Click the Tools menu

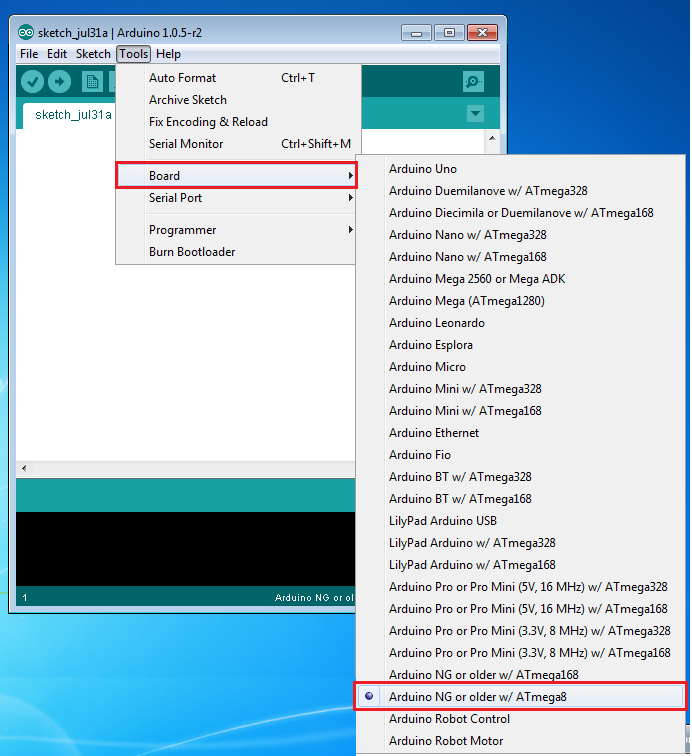pos(134,54)
